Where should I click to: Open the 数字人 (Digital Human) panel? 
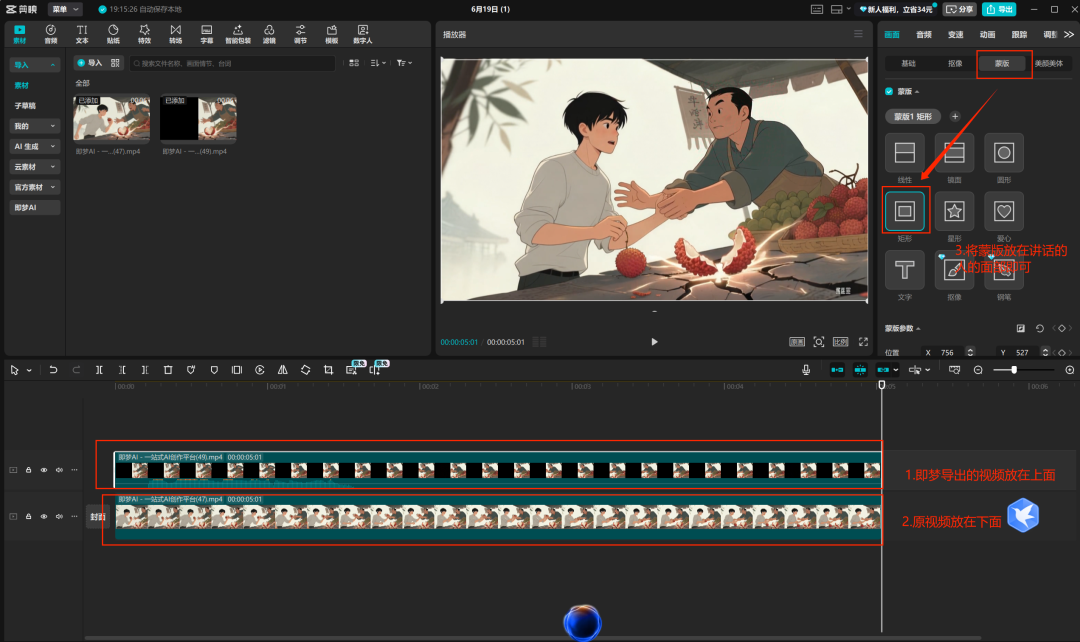point(362,33)
